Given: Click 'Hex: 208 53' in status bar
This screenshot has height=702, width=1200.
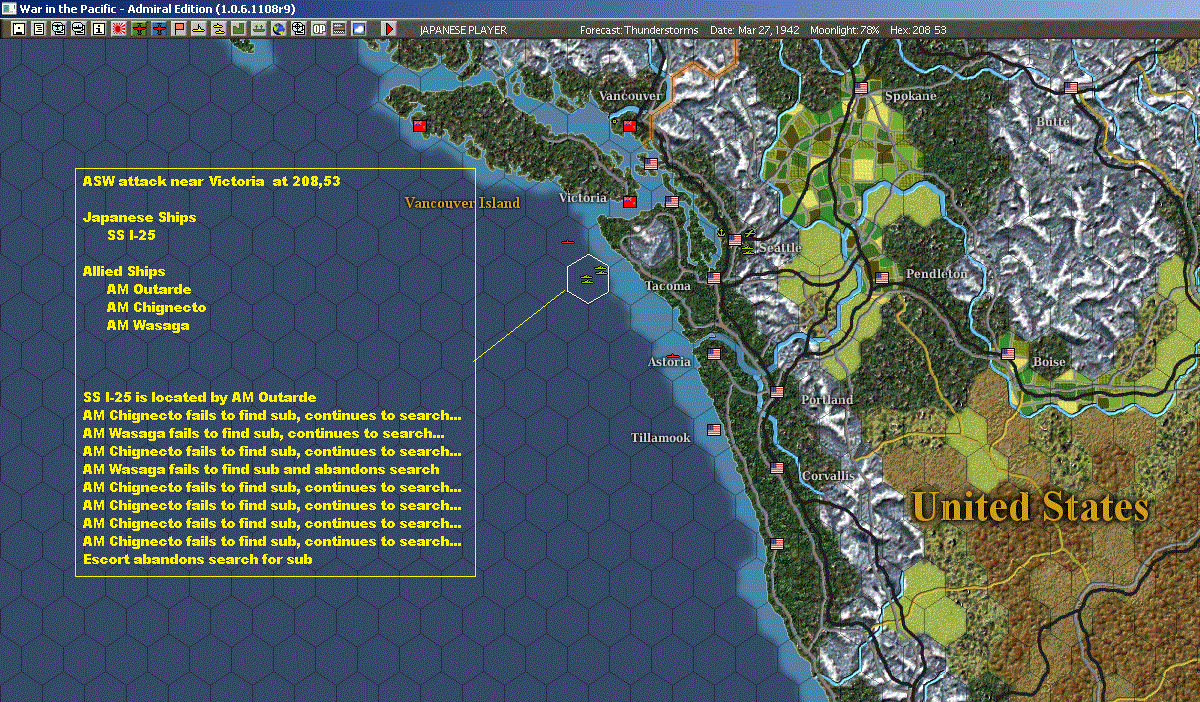Looking at the screenshot, I should point(917,30).
